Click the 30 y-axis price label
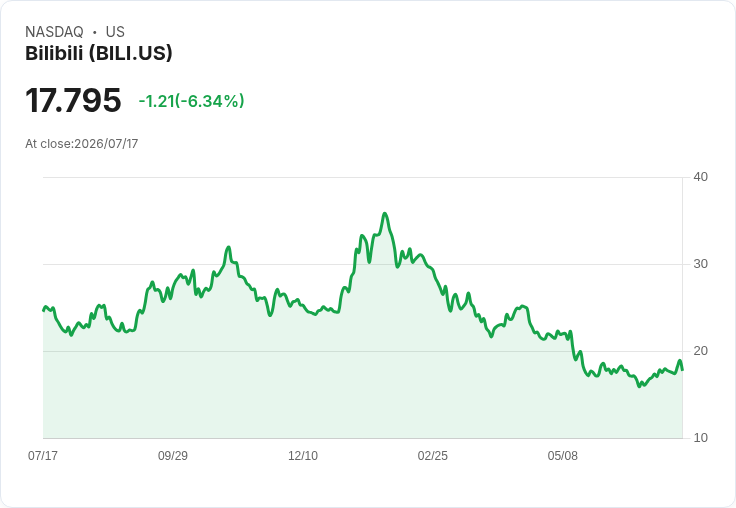Viewport: 736px width, 508px height. point(700,264)
